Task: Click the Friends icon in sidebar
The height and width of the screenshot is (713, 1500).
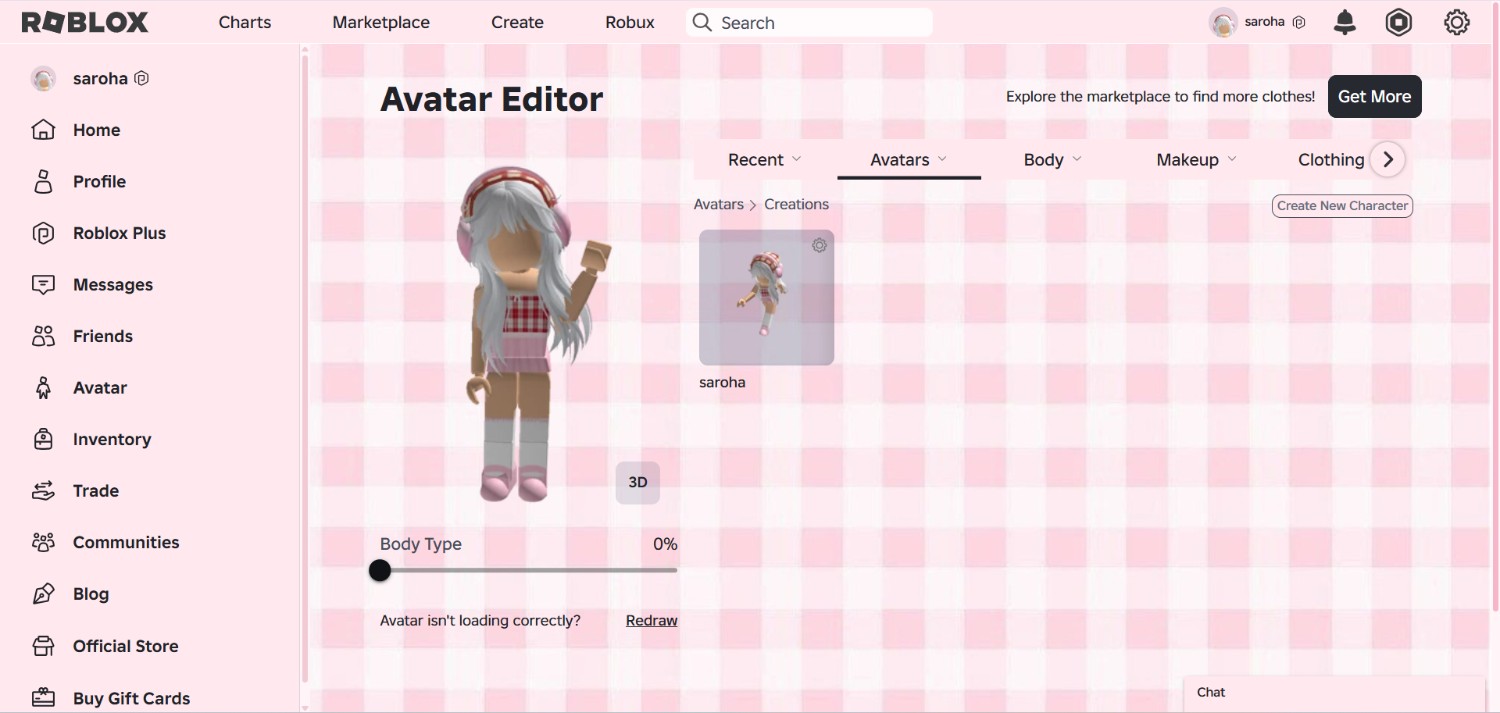Action: coord(43,336)
